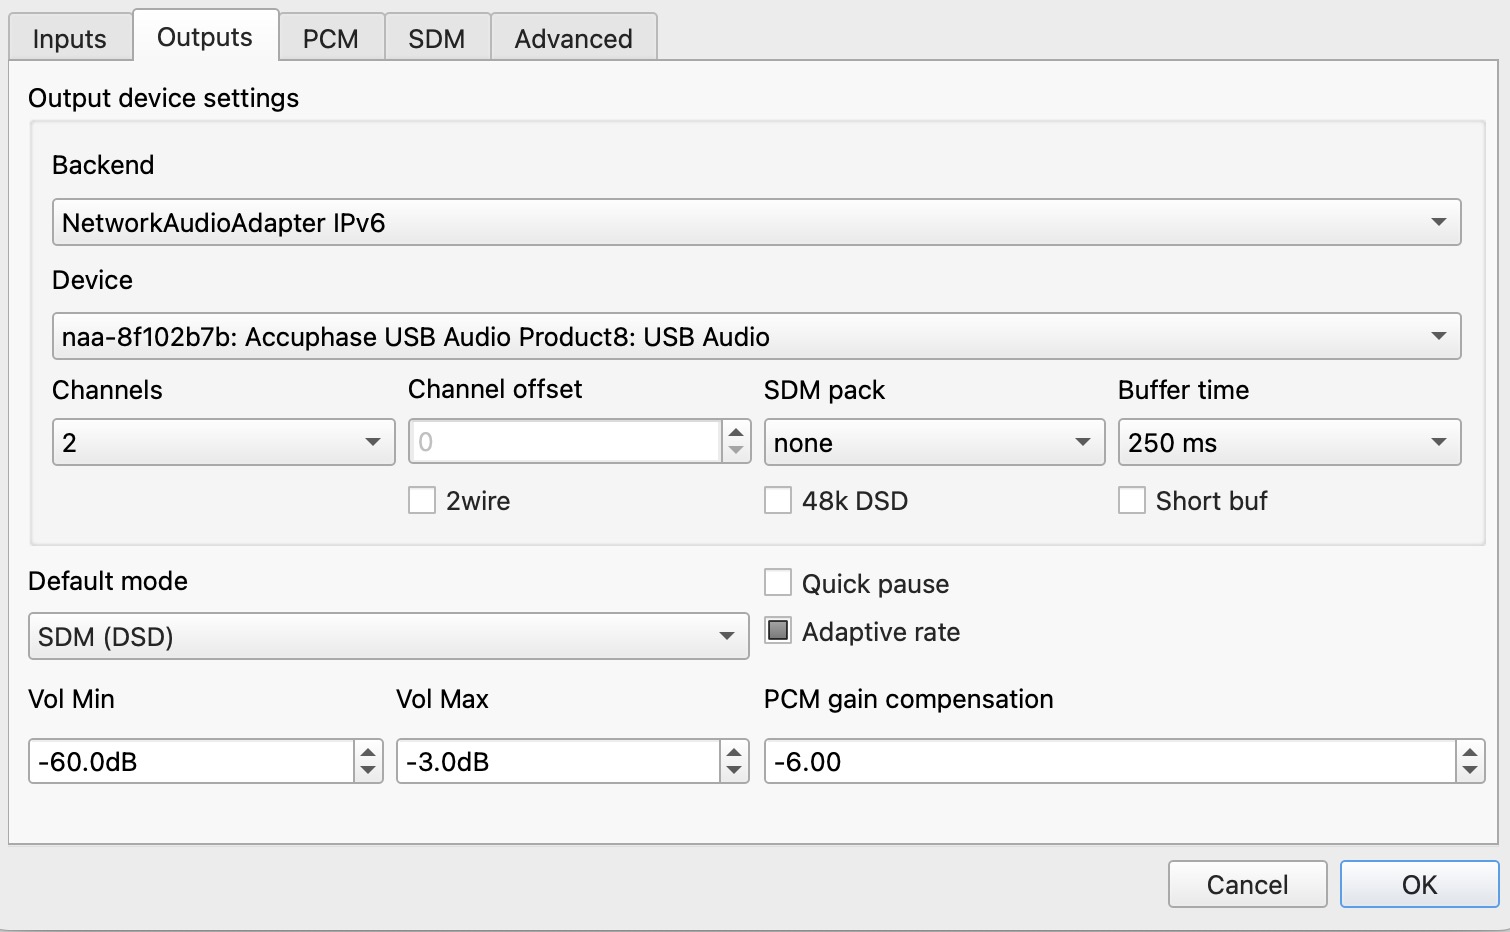Viewport: 1510px width, 932px height.
Task: Open the SDM pack dropdown
Action: [x=934, y=442]
